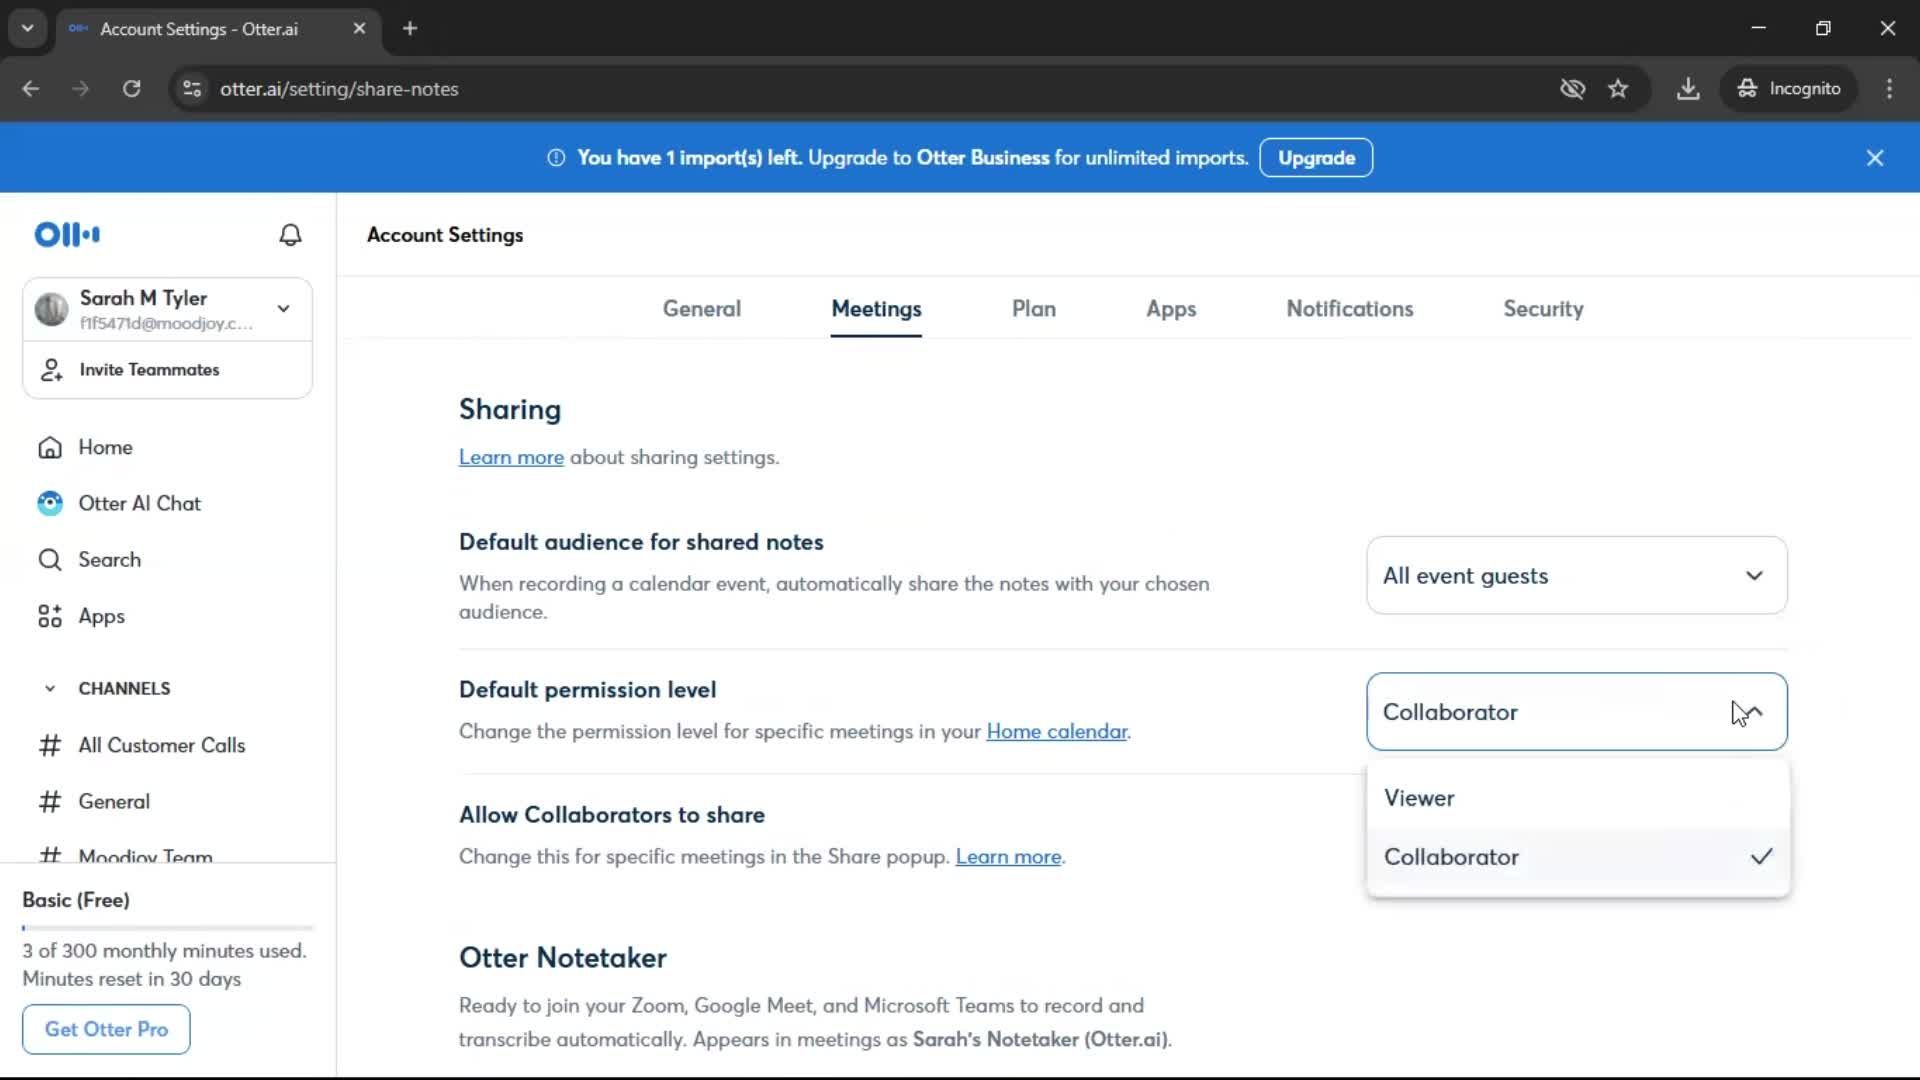
Task: Open the tab search dropdown
Action: click(28, 28)
